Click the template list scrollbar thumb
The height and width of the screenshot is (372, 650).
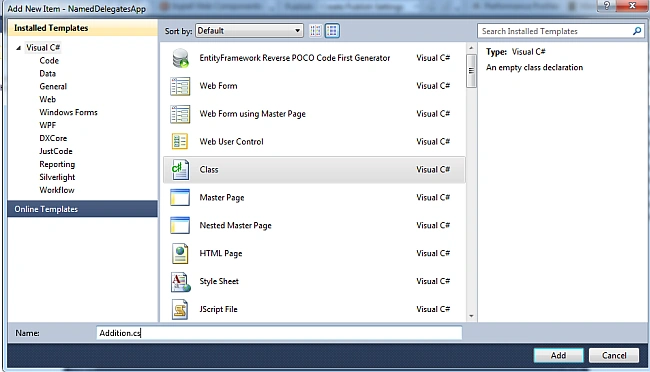coord(471,71)
